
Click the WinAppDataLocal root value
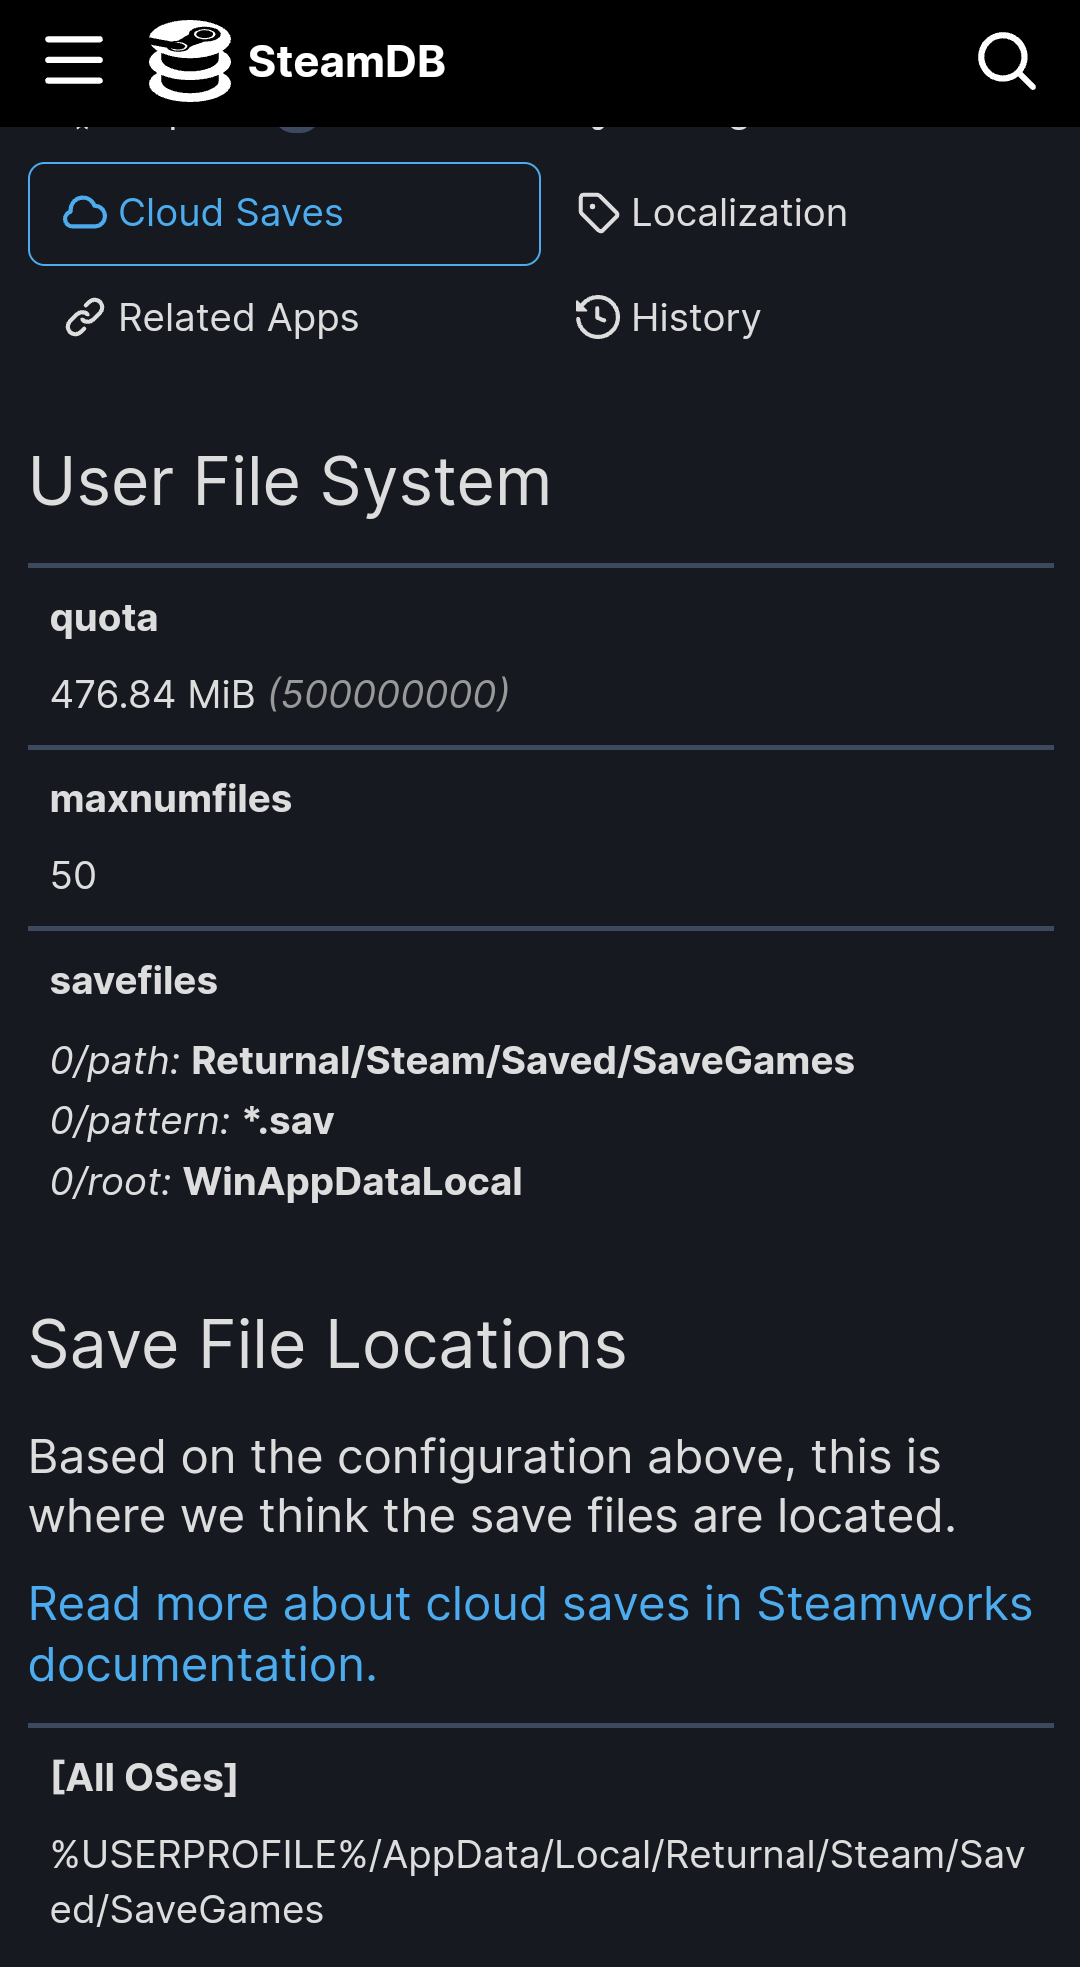(352, 1182)
